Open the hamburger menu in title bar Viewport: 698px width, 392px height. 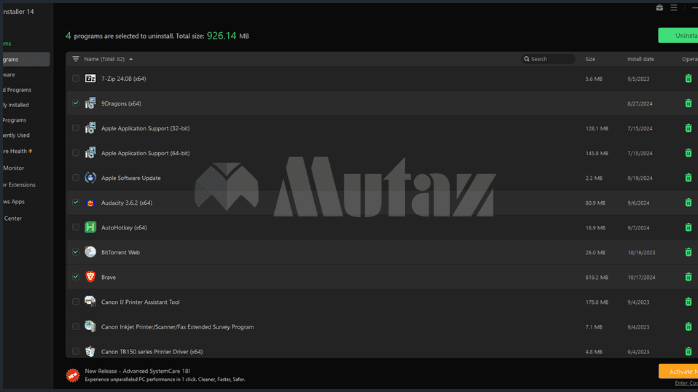coord(674,8)
